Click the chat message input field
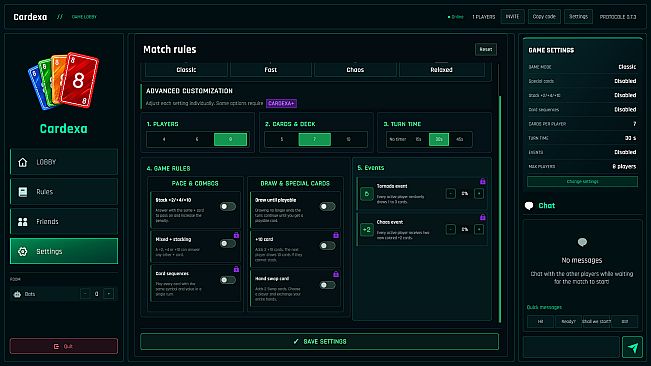This screenshot has height=366, width=651. click(x=571, y=347)
